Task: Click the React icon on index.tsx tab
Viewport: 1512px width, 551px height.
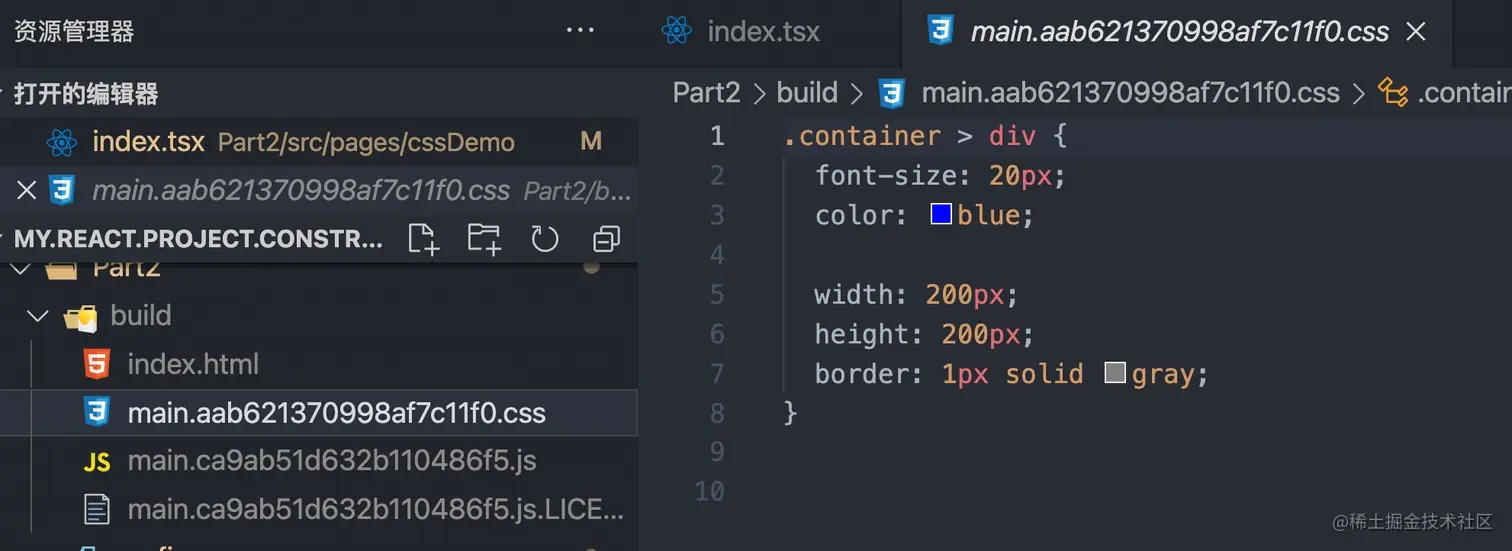Action: click(x=677, y=31)
